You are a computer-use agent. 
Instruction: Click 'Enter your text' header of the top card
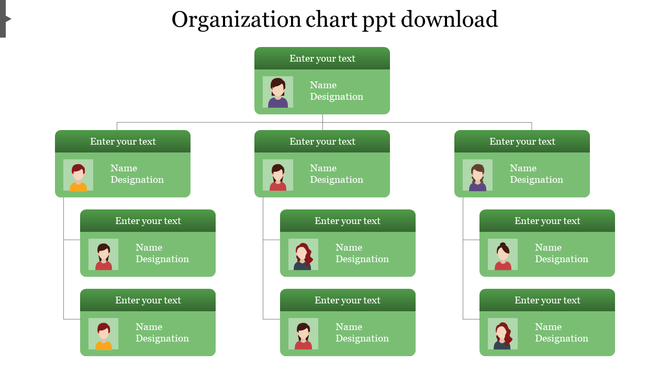322,59
